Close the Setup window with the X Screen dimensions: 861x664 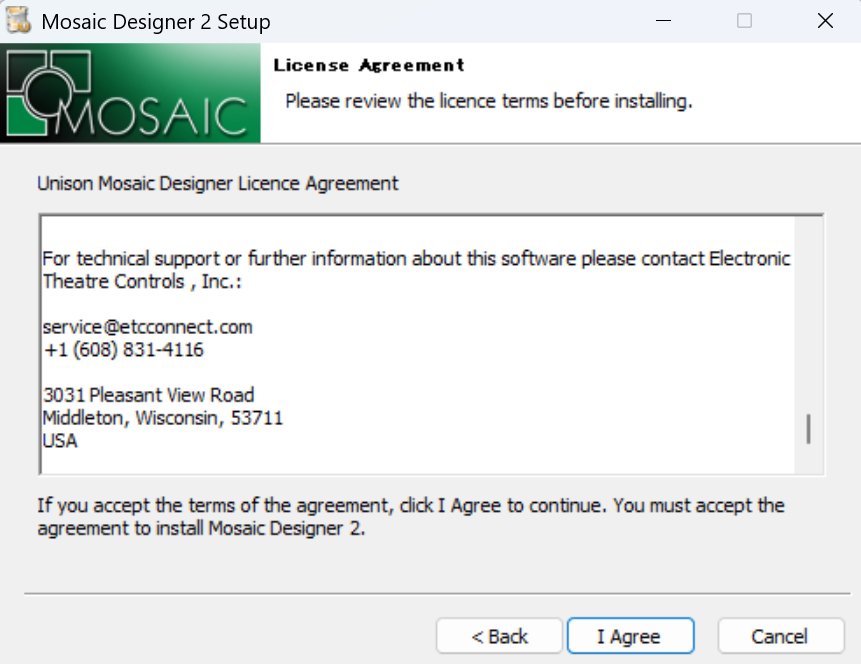coord(825,21)
